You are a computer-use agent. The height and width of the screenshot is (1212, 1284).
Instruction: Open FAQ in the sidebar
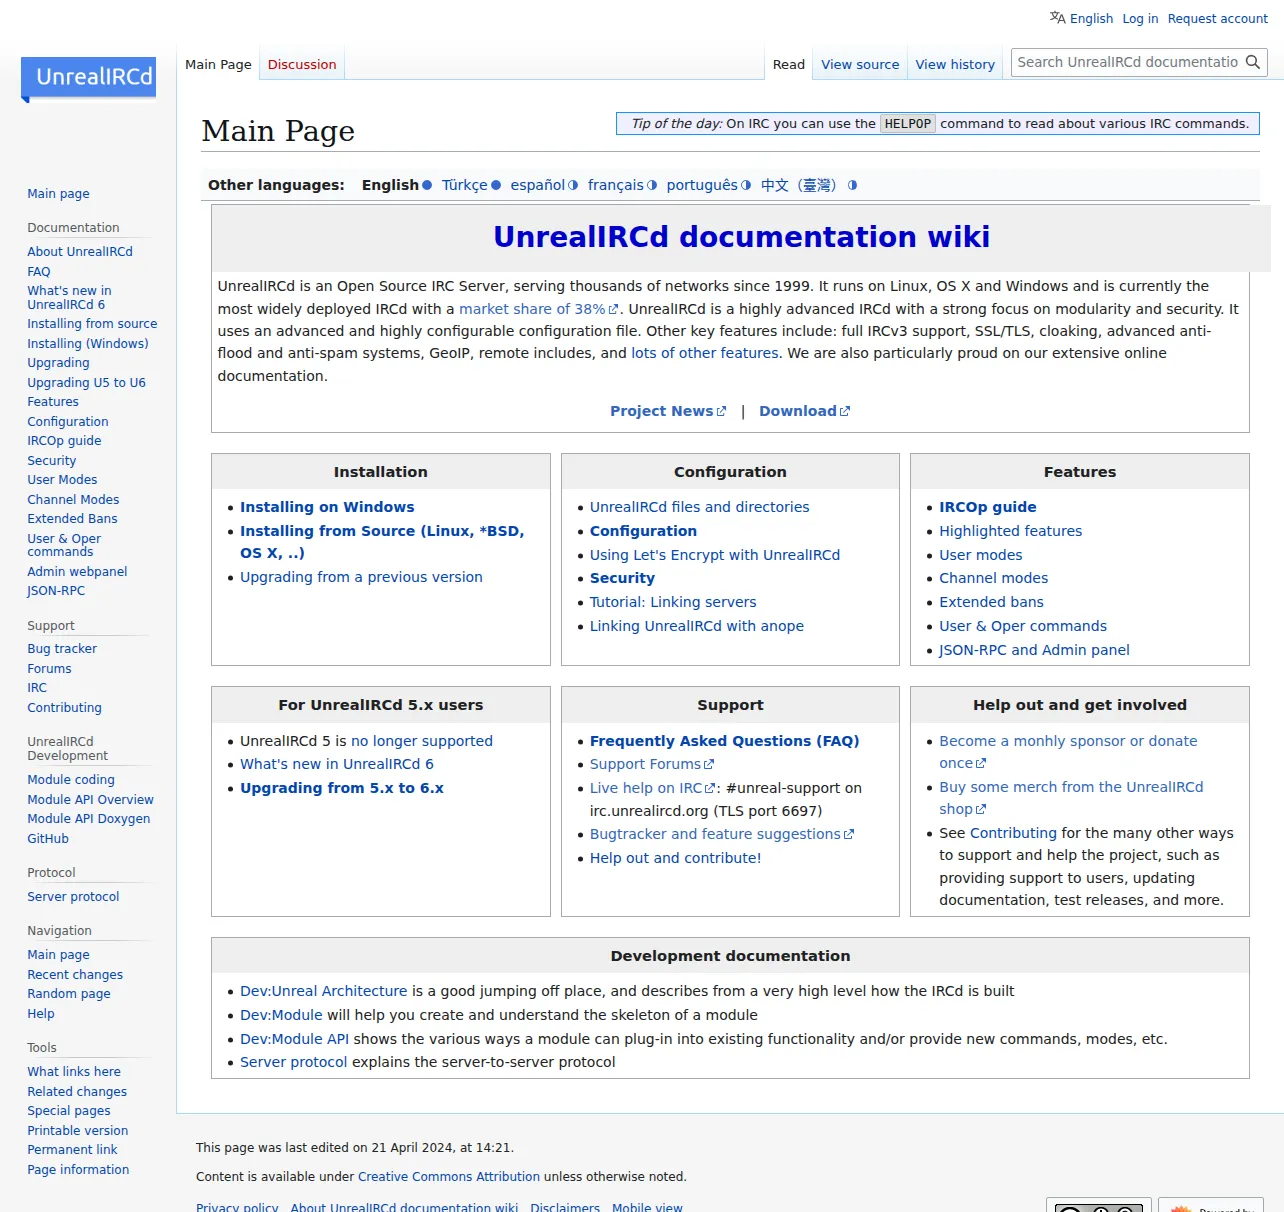pos(39,272)
